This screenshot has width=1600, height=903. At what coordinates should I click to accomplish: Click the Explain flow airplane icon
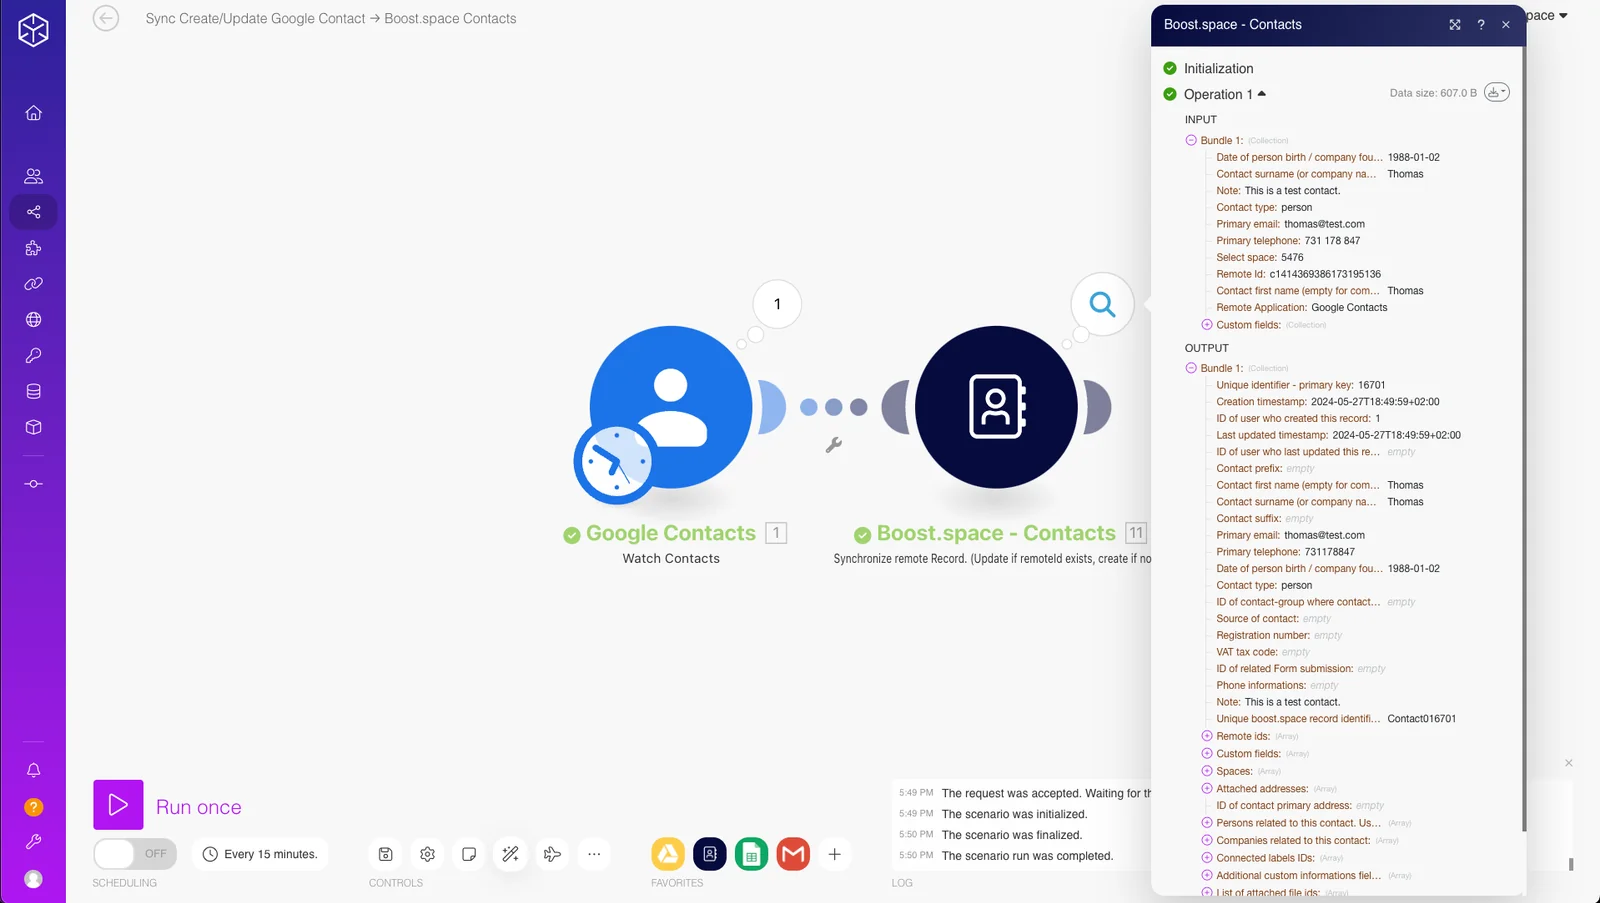[x=552, y=854]
